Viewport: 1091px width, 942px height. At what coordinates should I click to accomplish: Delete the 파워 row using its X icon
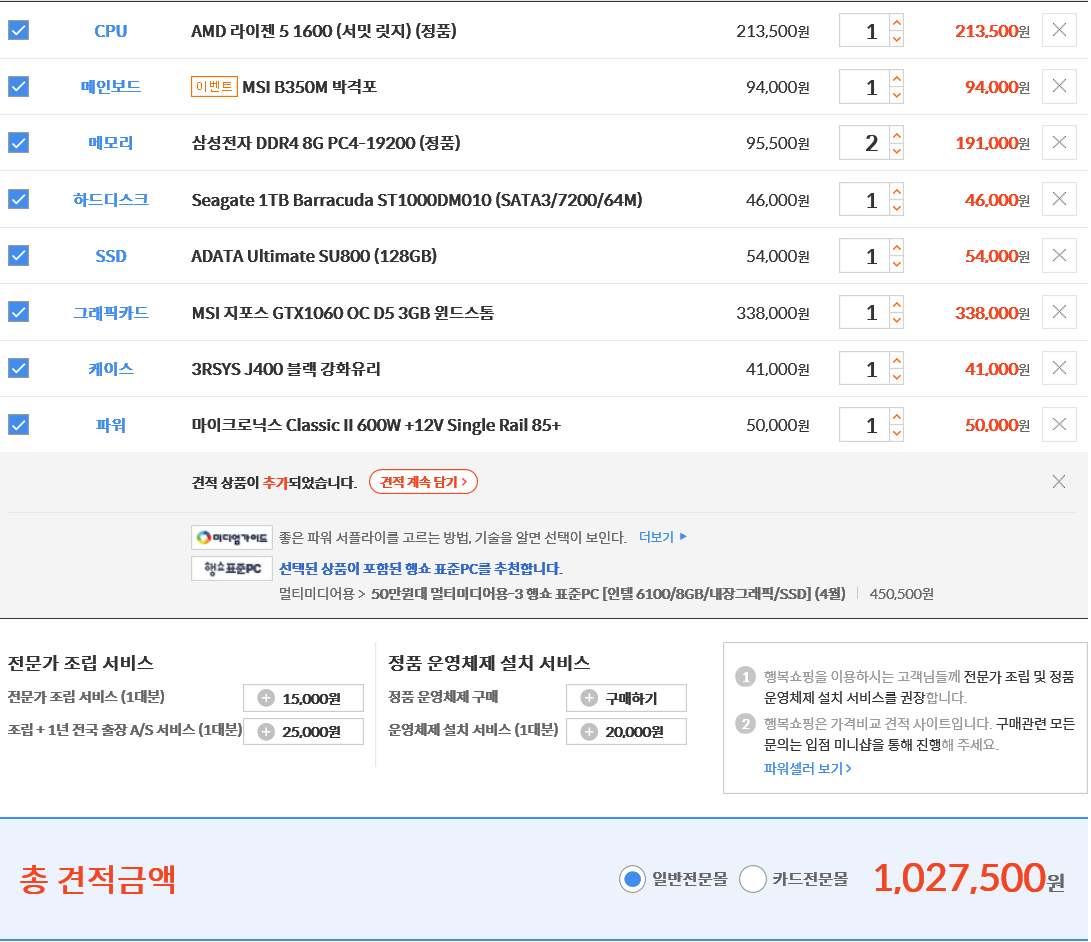(x=1059, y=424)
